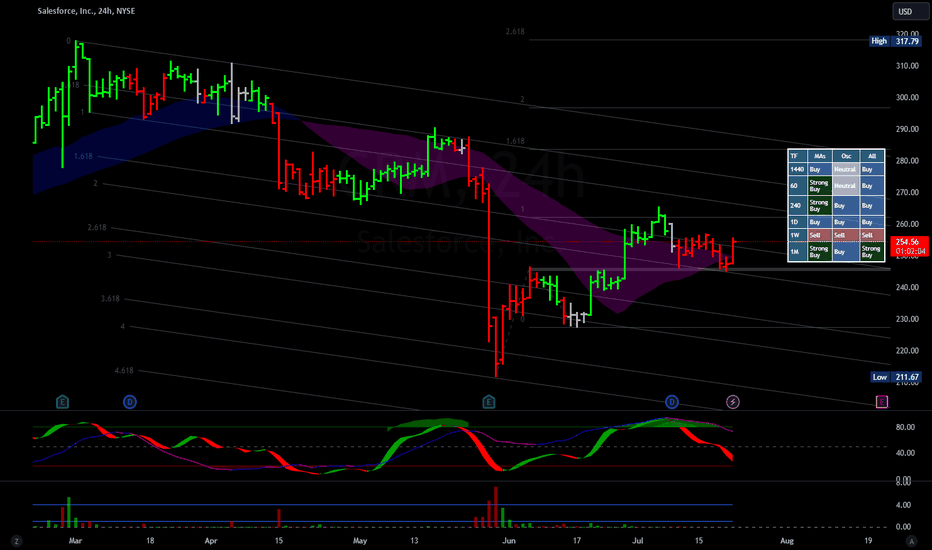Screen dimensions: 932x550
Task: Click the Strong Buy All cell in the 1M row
Action: 872,252
